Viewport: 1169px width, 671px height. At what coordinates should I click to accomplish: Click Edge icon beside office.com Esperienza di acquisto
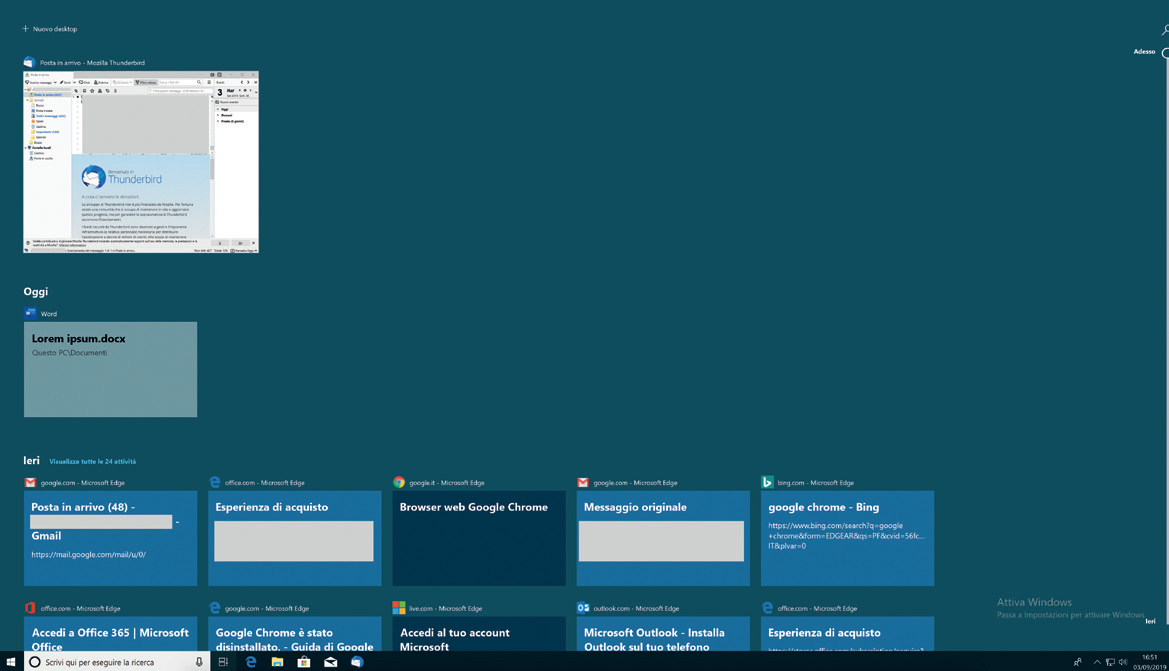click(x=215, y=482)
